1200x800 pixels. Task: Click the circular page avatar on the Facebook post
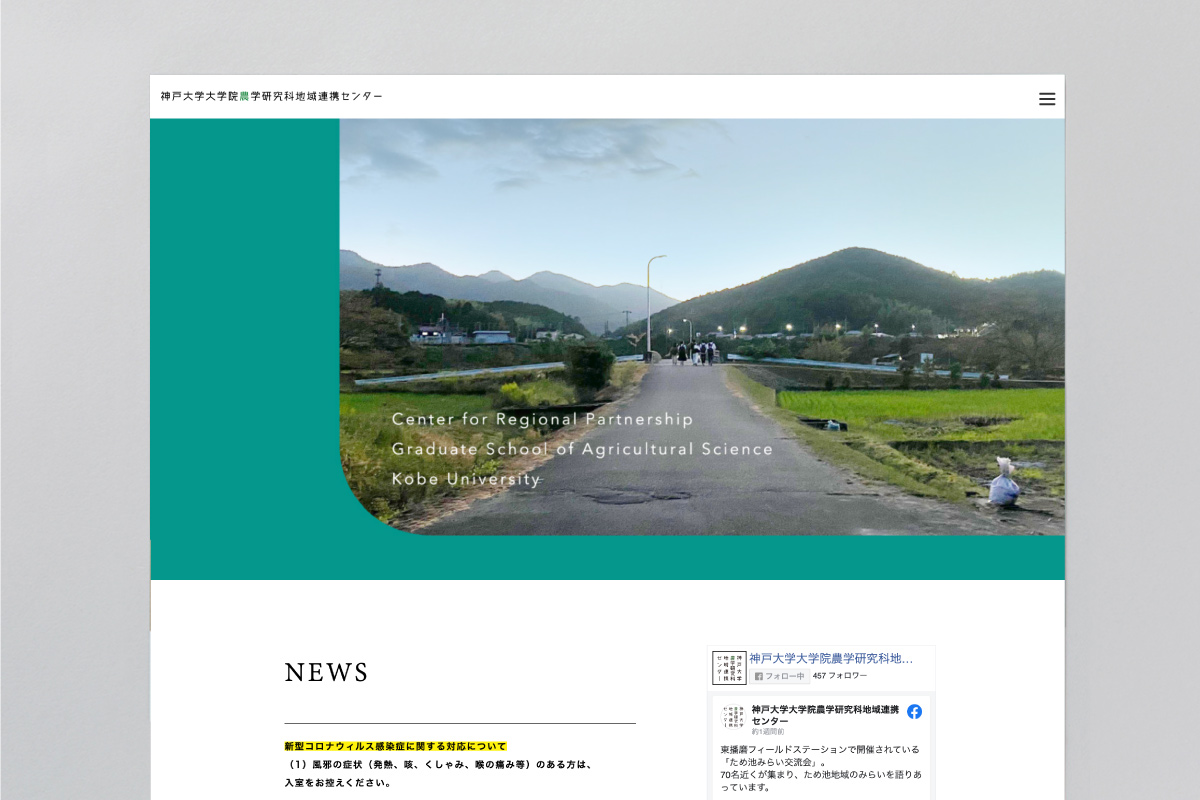point(735,715)
